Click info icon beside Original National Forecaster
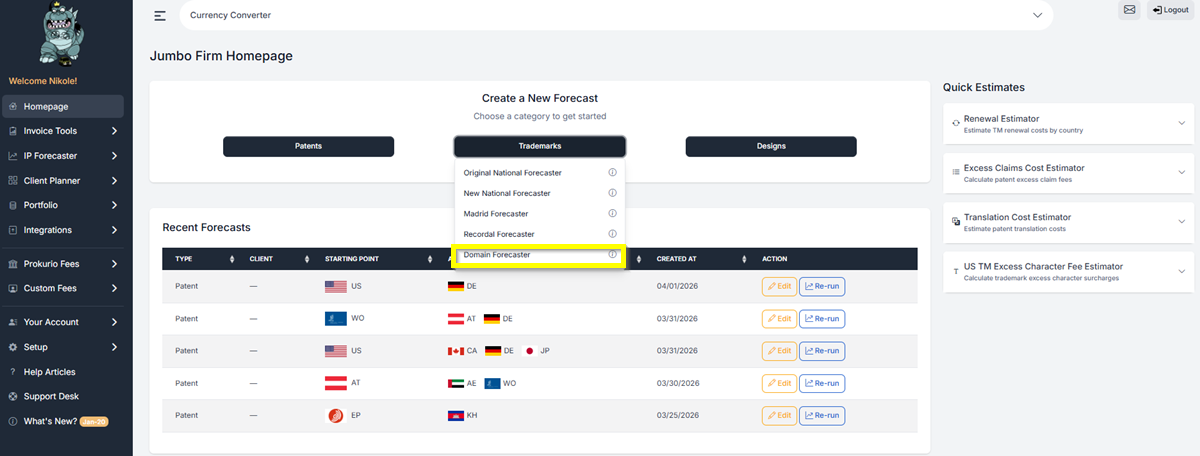 pyautogui.click(x=612, y=173)
